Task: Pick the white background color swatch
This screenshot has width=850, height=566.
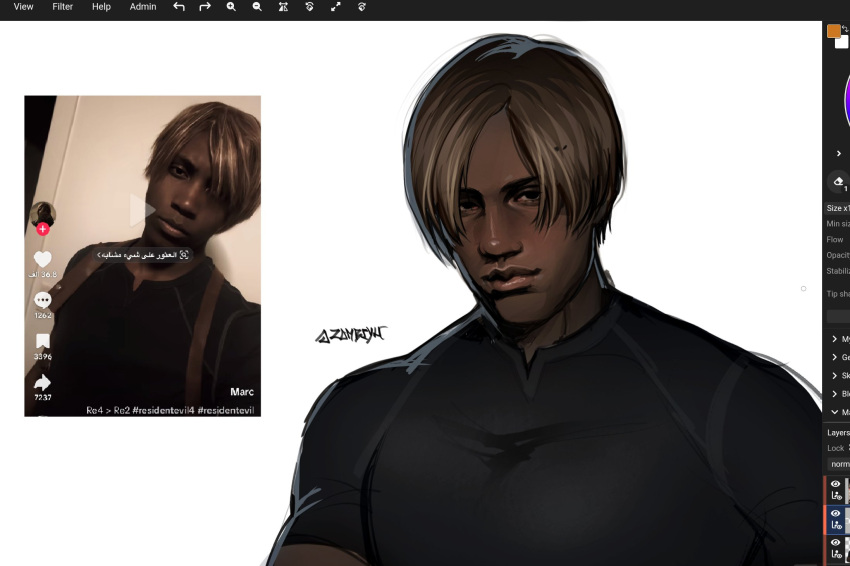Action: coord(843,42)
